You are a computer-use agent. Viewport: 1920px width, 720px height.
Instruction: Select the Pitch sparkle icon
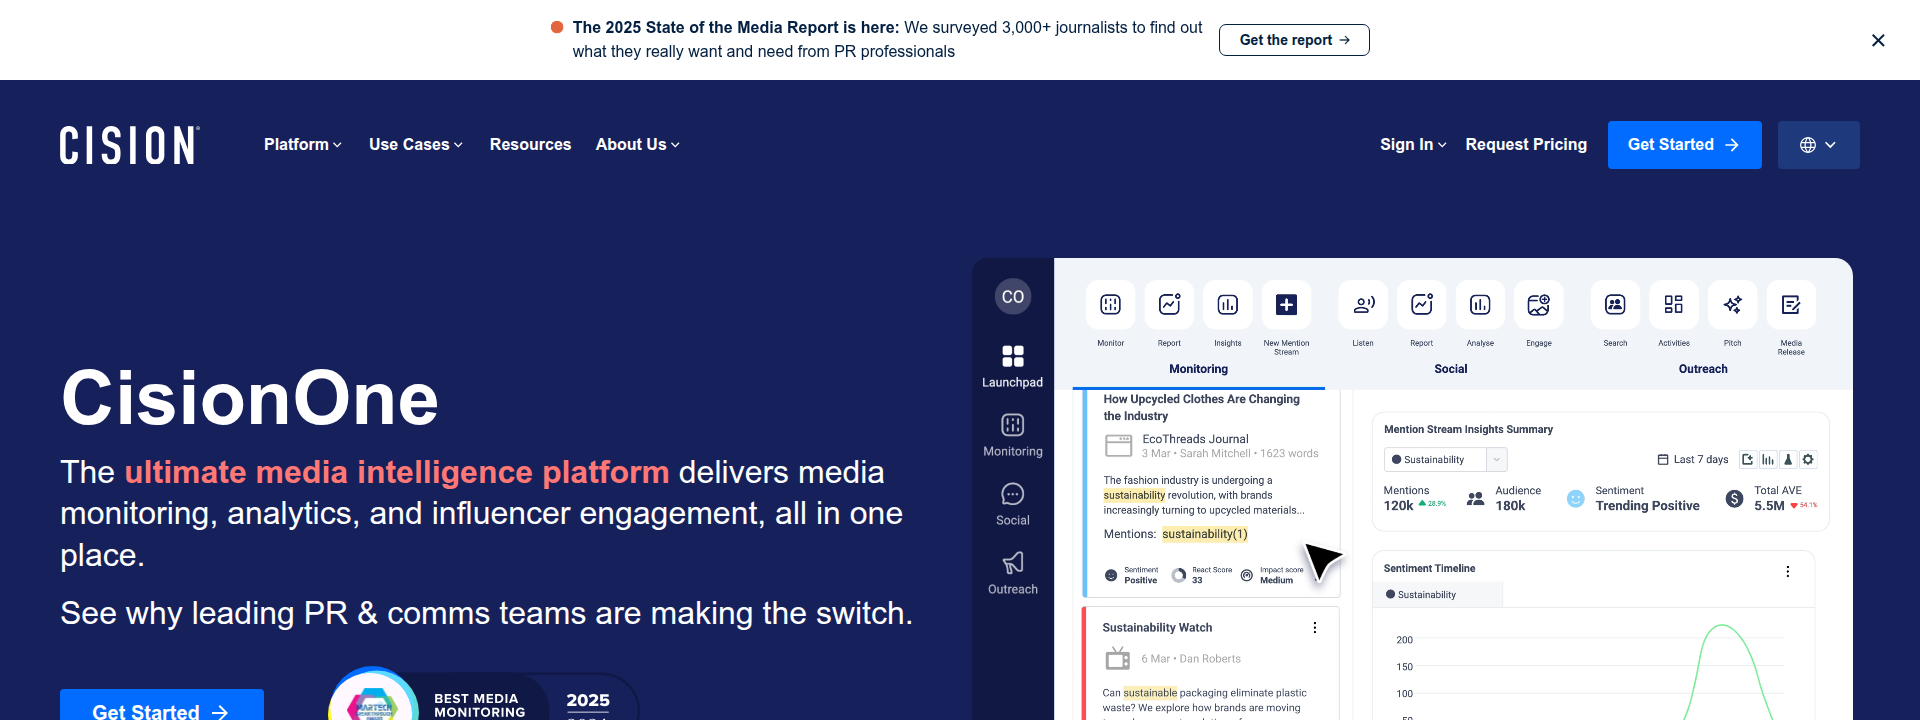tap(1733, 305)
